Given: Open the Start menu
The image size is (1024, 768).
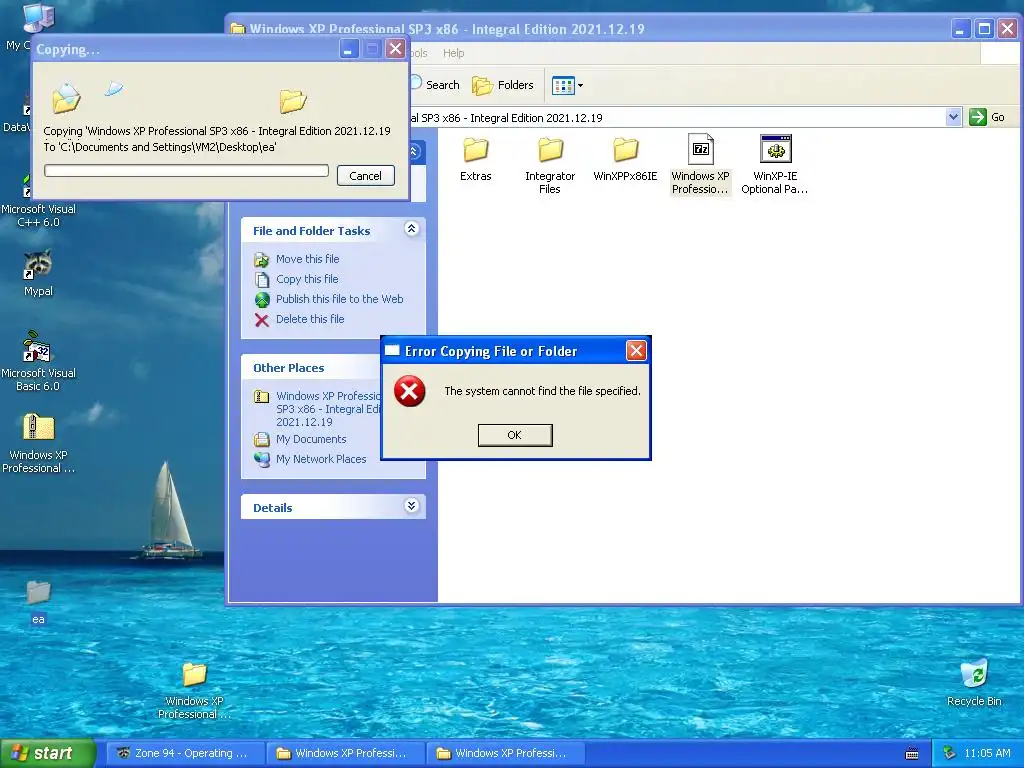Looking at the screenshot, I should click(48, 753).
